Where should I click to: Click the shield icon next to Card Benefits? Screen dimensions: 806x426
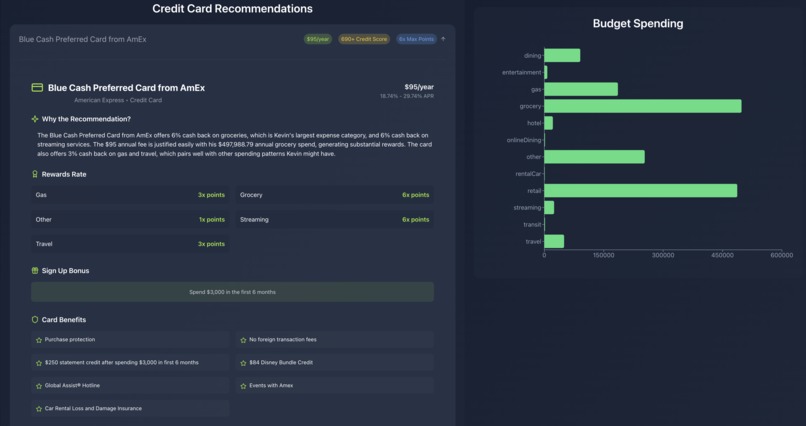coord(35,320)
